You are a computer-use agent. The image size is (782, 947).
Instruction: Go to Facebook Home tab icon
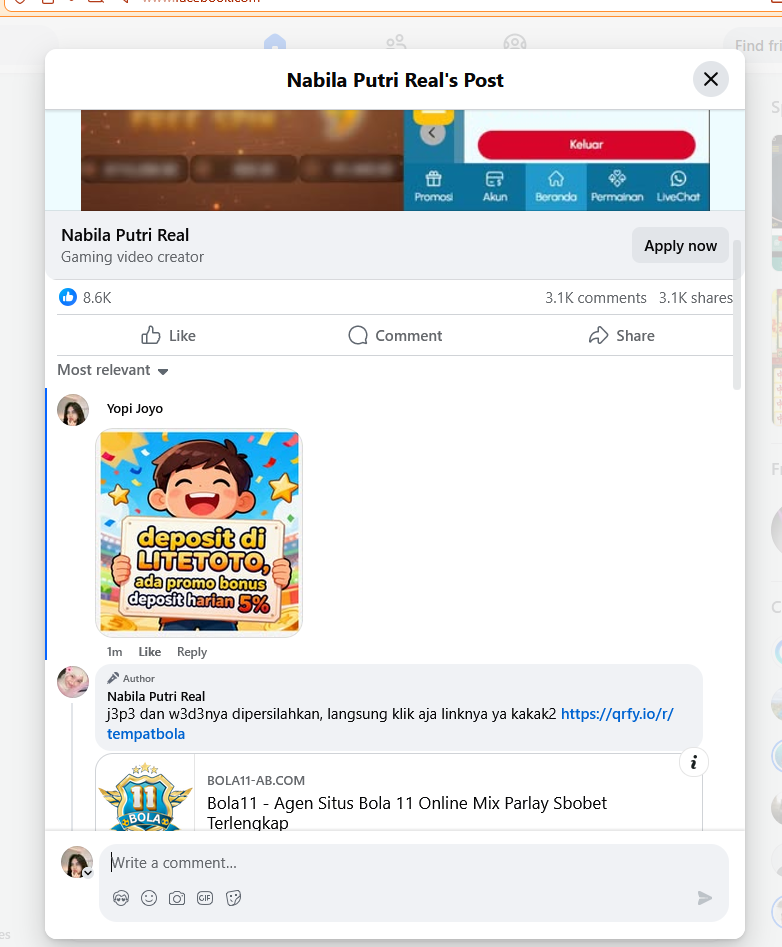coord(275,42)
